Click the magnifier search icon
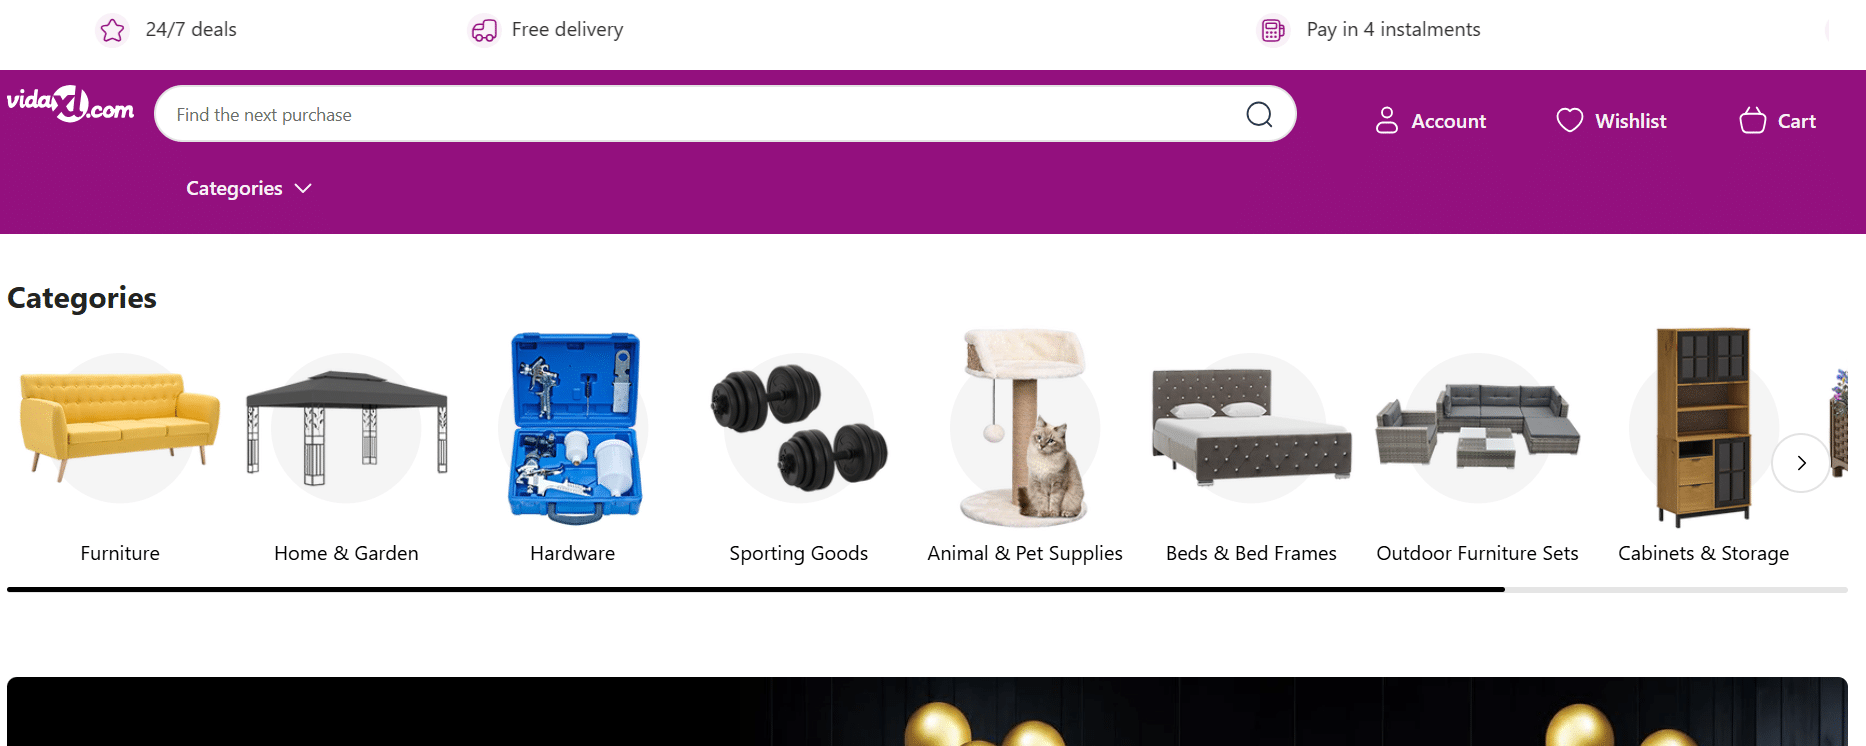 point(1259,115)
